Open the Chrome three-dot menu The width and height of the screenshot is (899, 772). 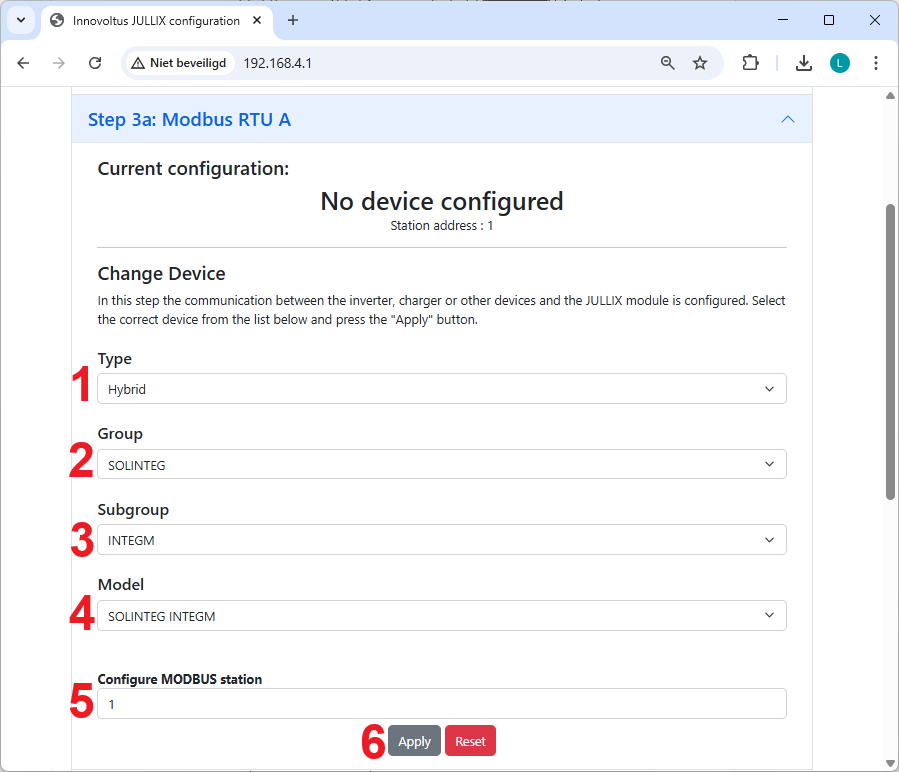(876, 63)
